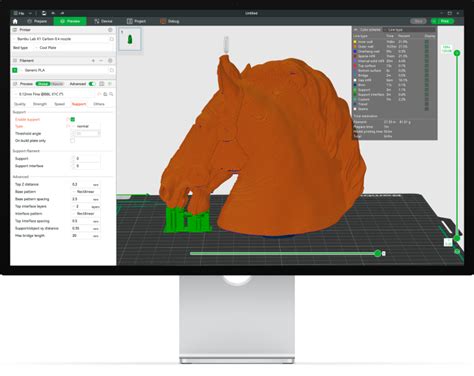Open the File menu
Image resolution: width=474 pixels, height=376 pixels.
pos(19,13)
